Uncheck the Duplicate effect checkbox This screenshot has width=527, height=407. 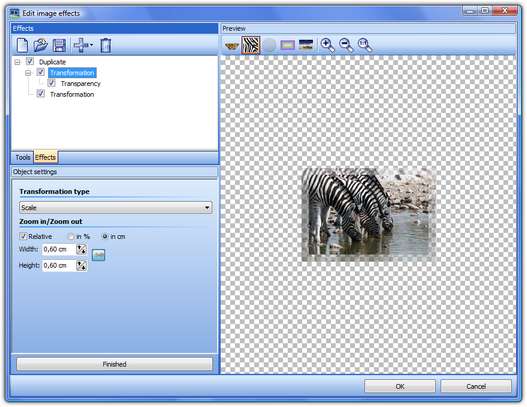30,61
